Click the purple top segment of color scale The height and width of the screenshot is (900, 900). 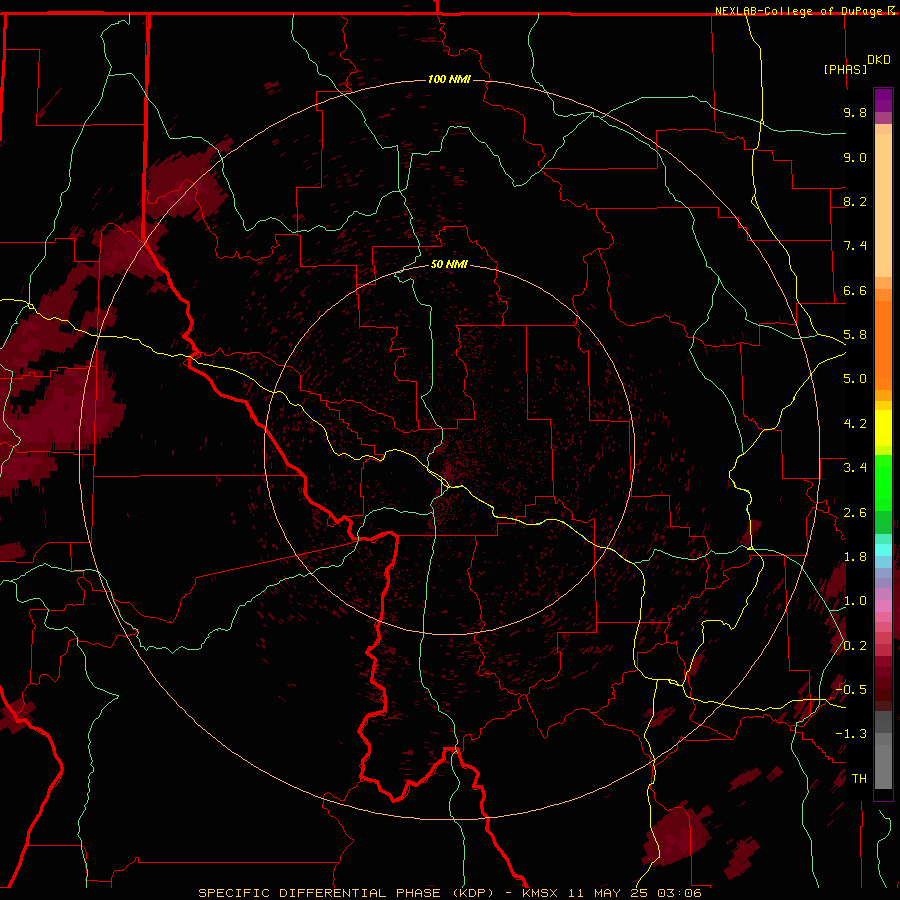(883, 100)
